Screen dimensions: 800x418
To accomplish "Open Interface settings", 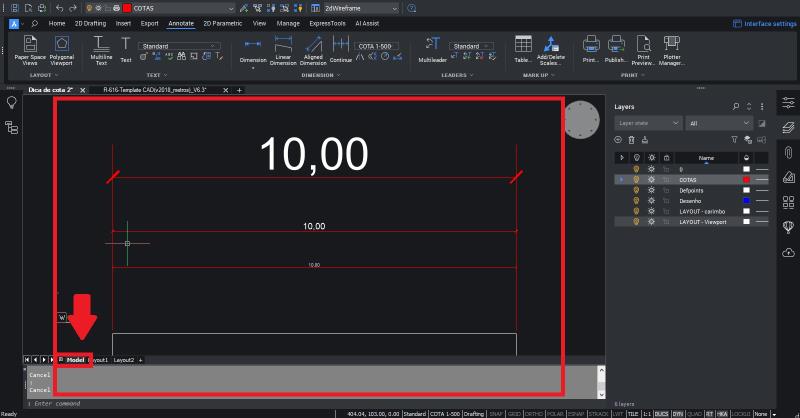I will pyautogui.click(x=764, y=22).
